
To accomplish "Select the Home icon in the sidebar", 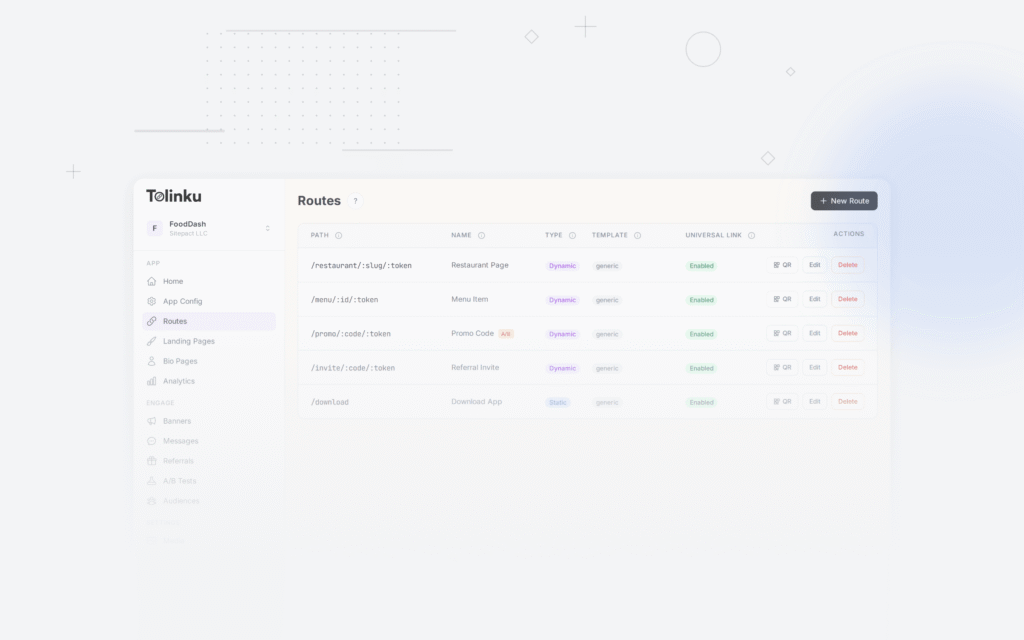I will (x=152, y=281).
